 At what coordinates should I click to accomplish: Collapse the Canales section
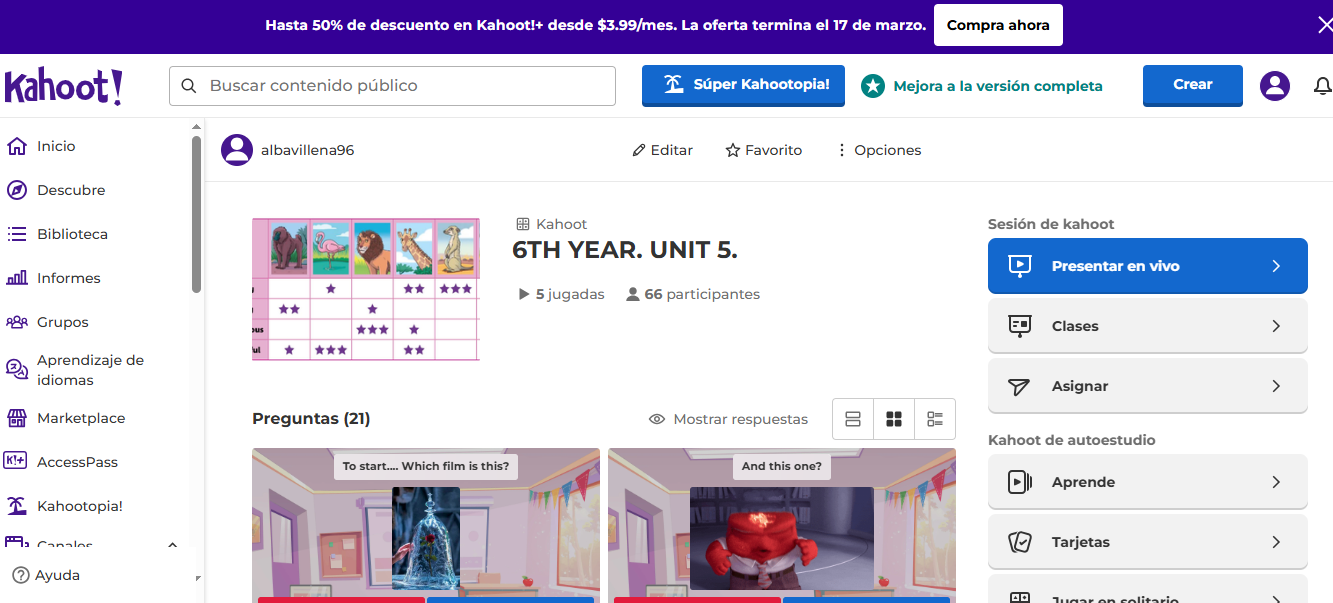coord(172,546)
